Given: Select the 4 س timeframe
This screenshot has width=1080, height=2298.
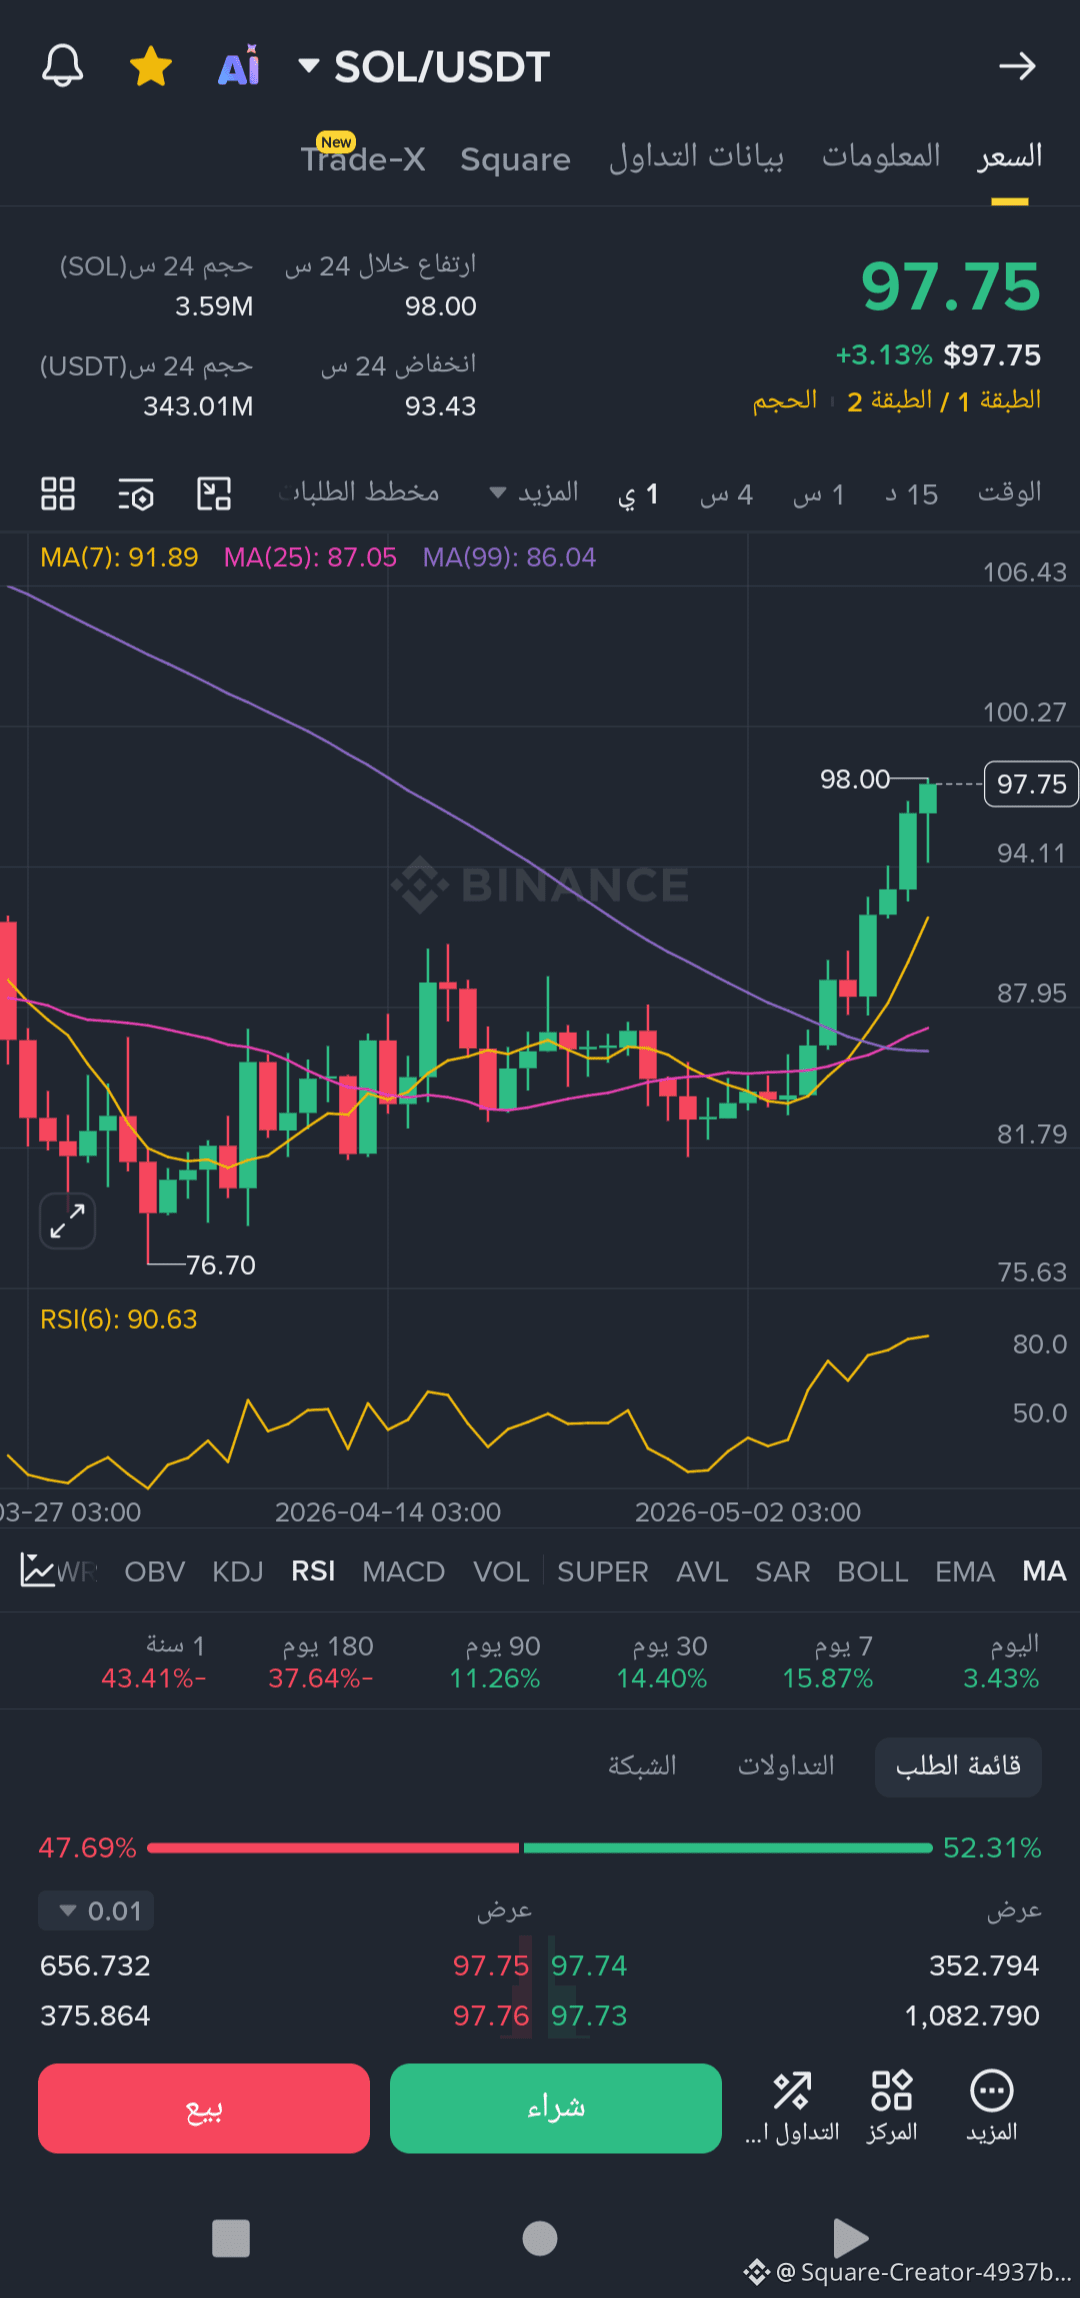Looking at the screenshot, I should (x=726, y=494).
